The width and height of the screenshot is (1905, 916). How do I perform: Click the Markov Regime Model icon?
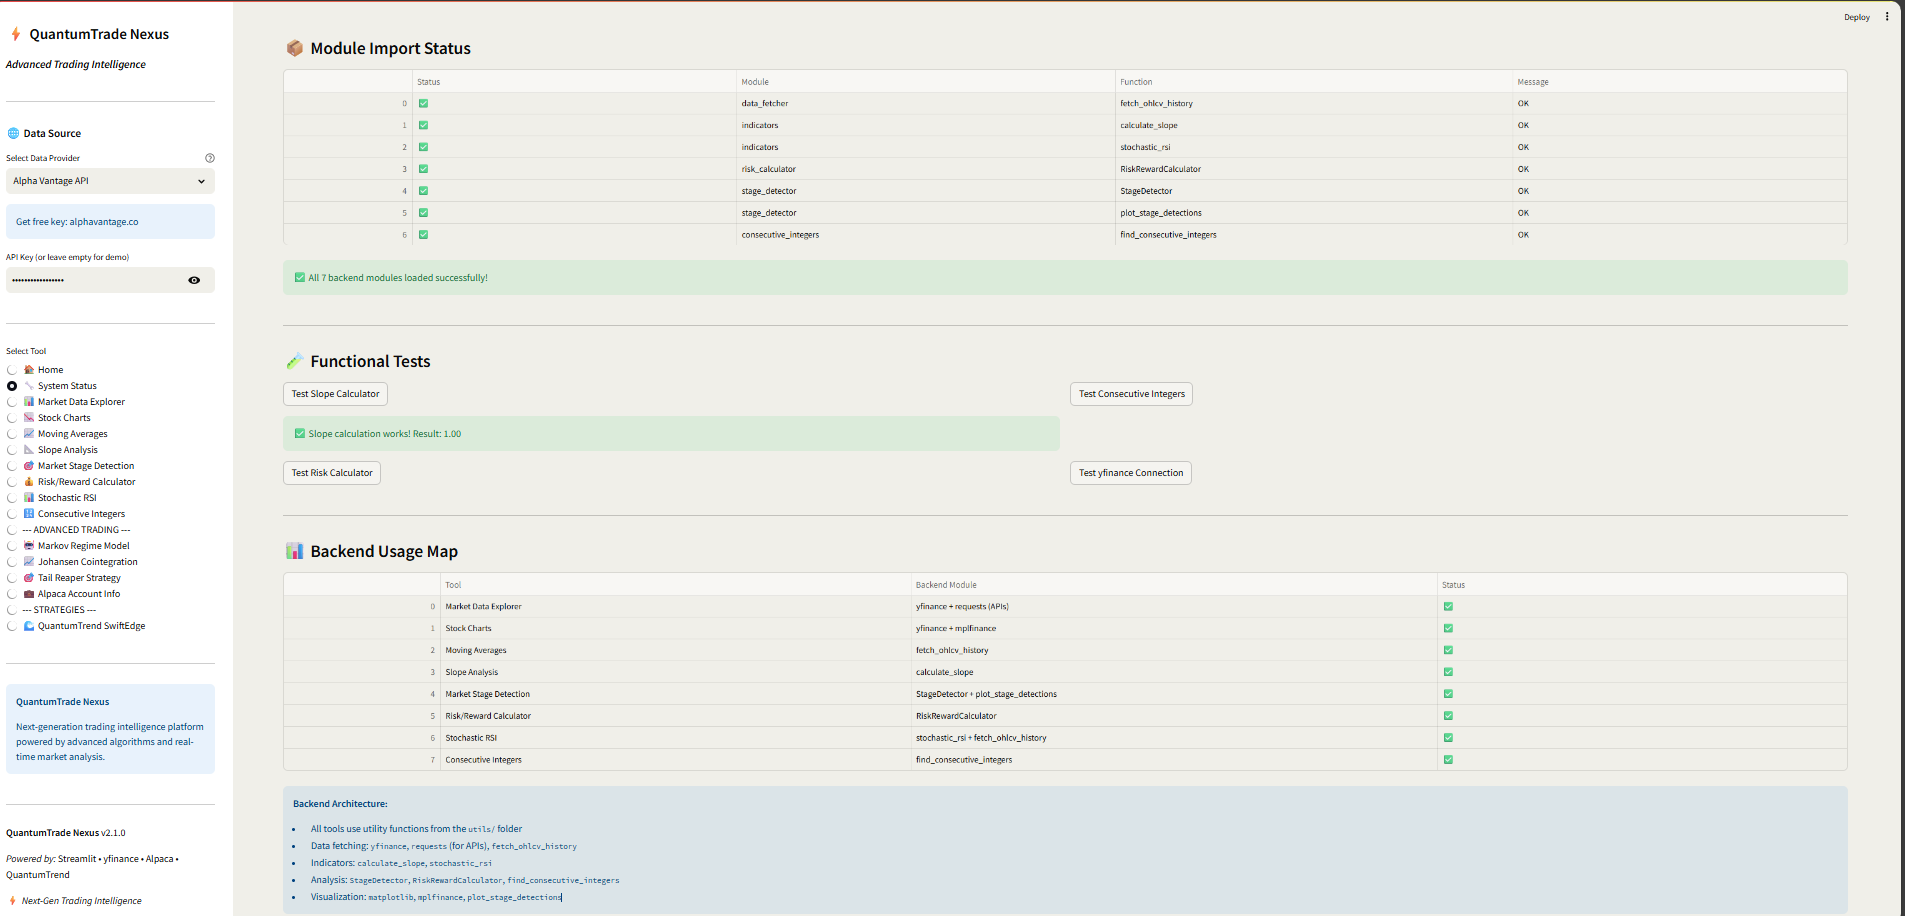point(29,546)
